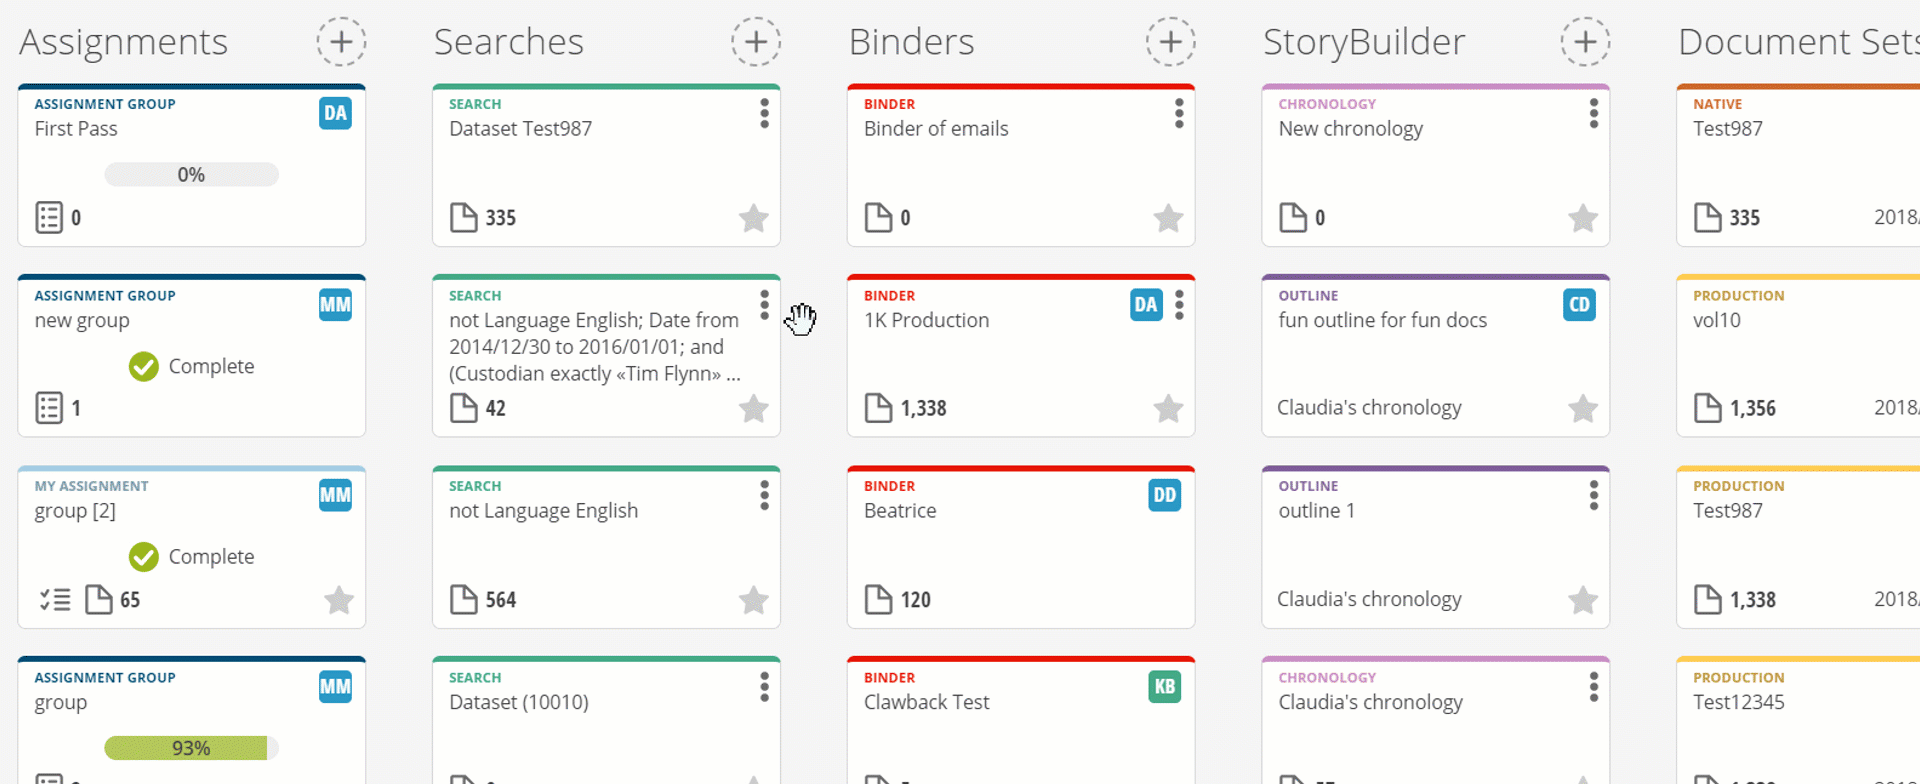Screen dimensions: 1920x784
Task: Click document icon on New chronology card
Action: [x=1293, y=217]
